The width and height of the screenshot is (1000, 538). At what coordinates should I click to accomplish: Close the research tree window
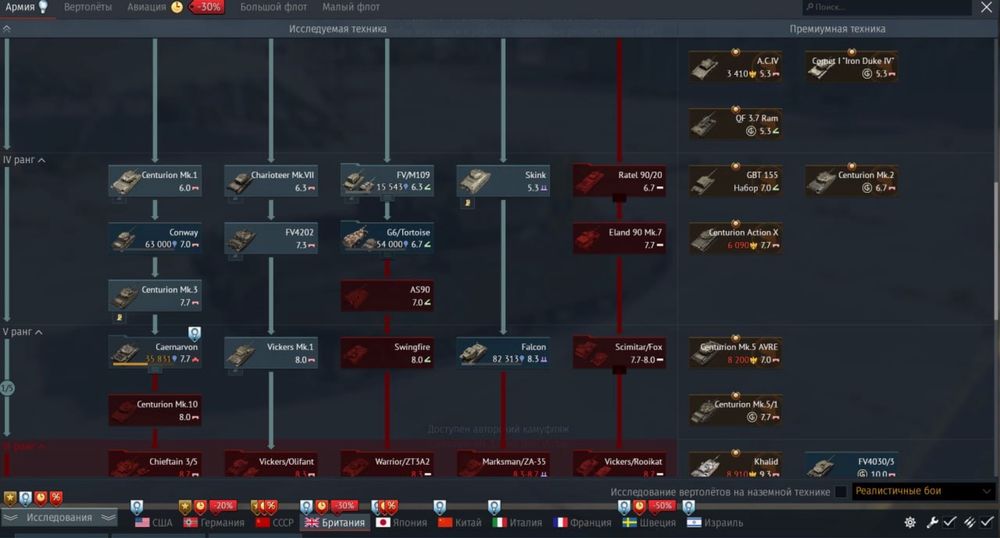tap(986, 7)
